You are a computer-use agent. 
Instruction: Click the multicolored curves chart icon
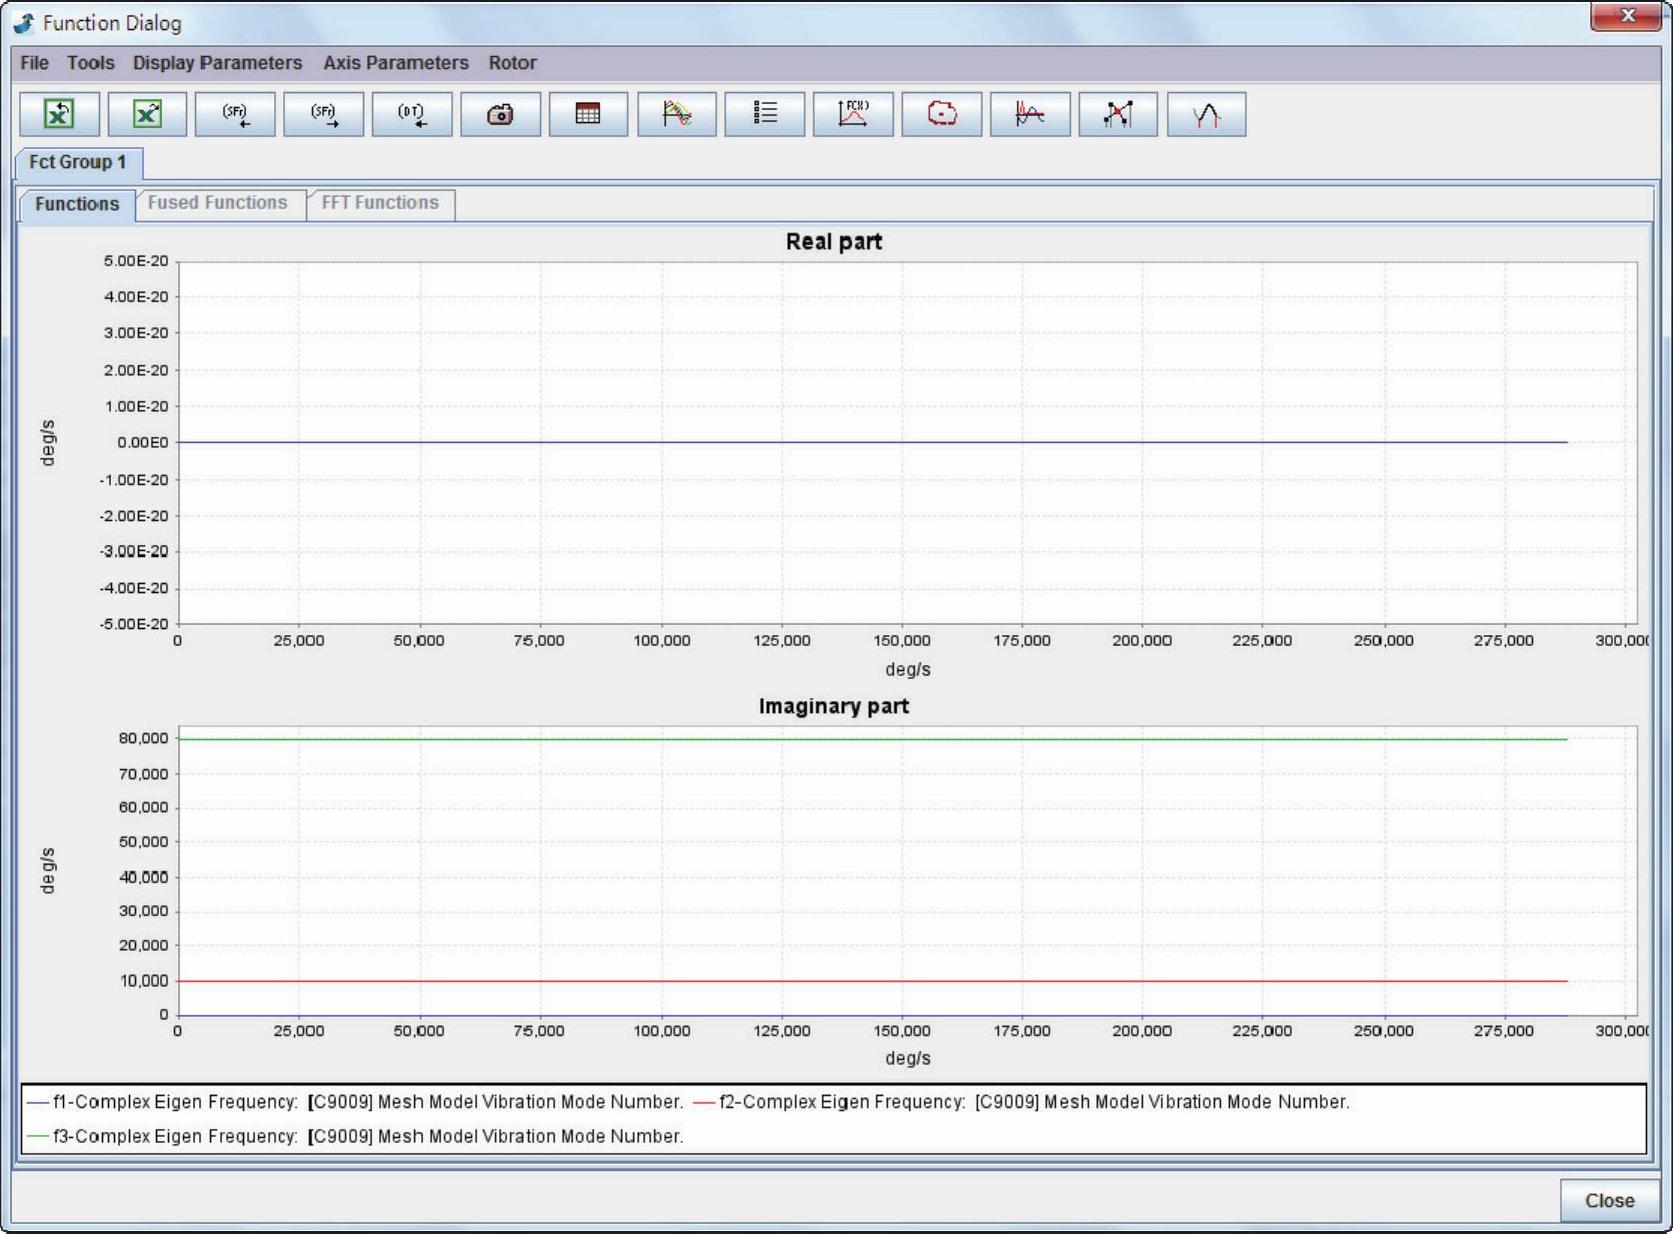676,114
